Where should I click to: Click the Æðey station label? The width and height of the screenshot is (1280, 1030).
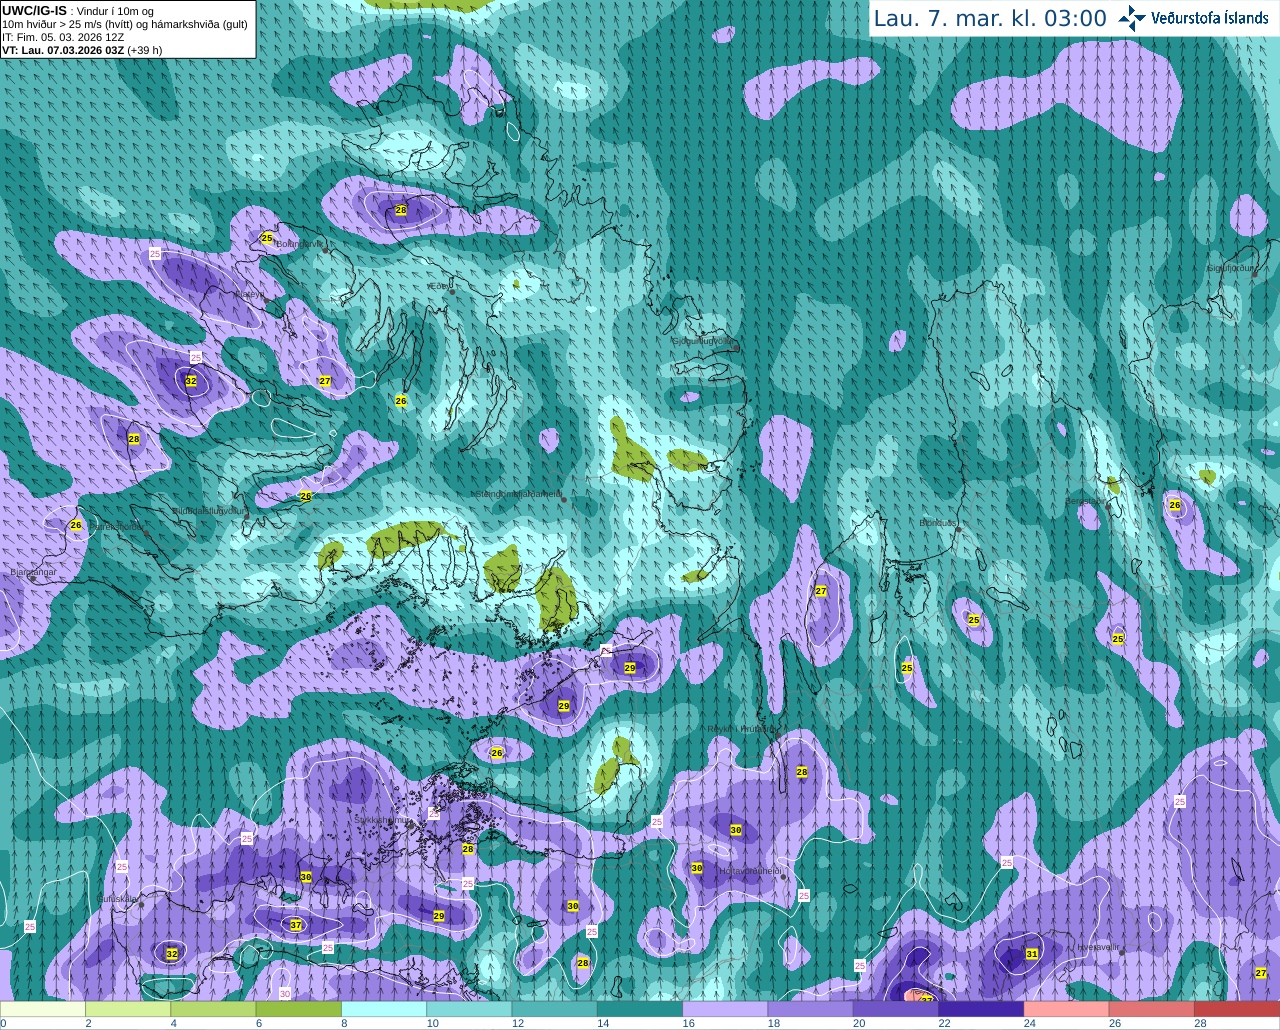click(x=437, y=286)
